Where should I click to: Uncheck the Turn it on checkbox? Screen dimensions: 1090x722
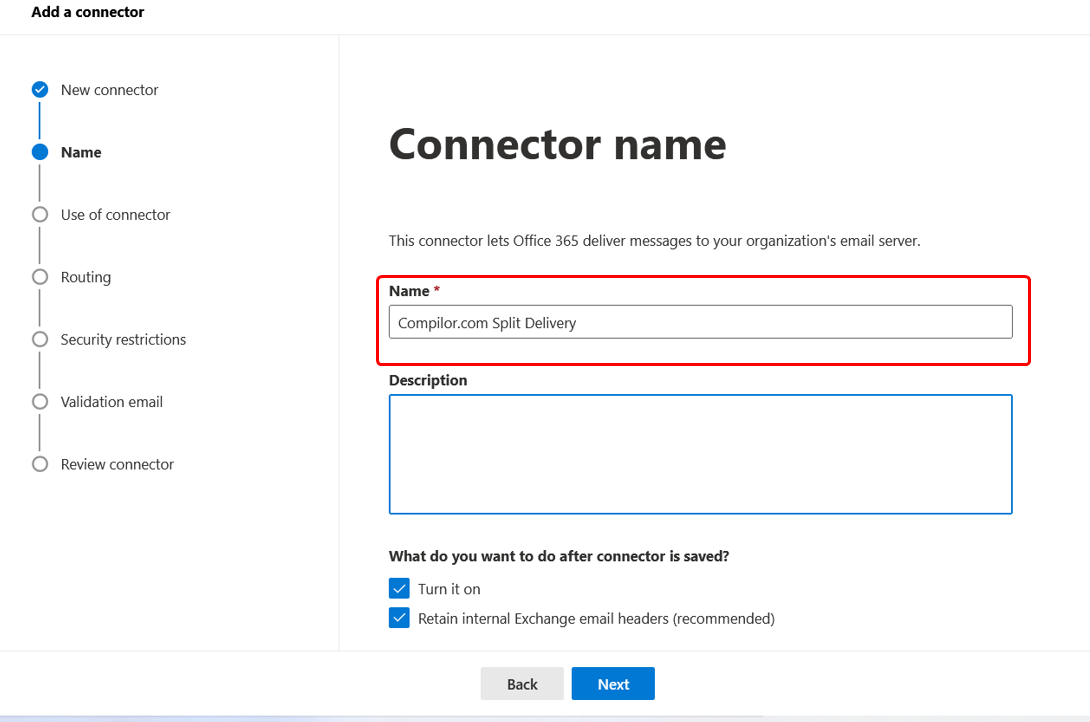tap(399, 588)
